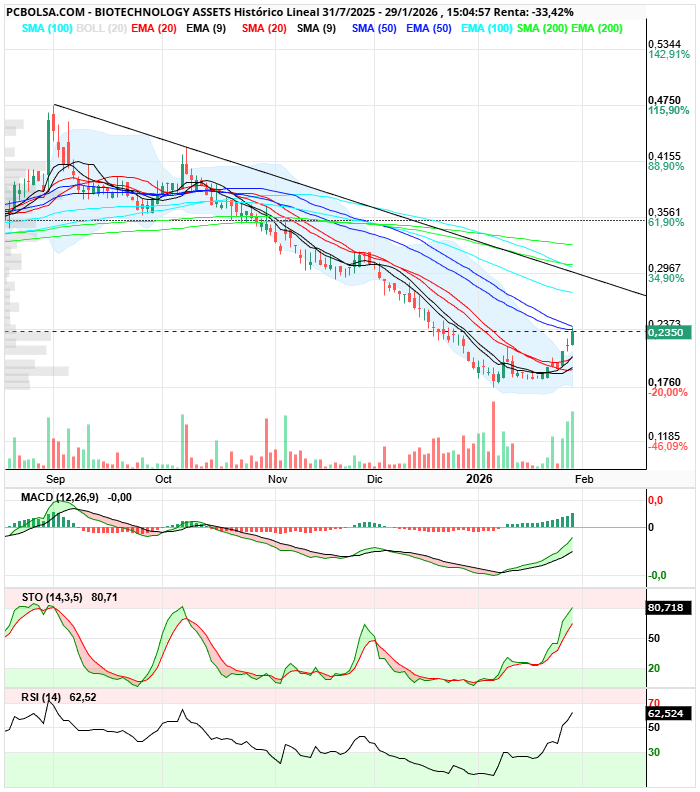Click the Nov label on time axis

point(277,479)
